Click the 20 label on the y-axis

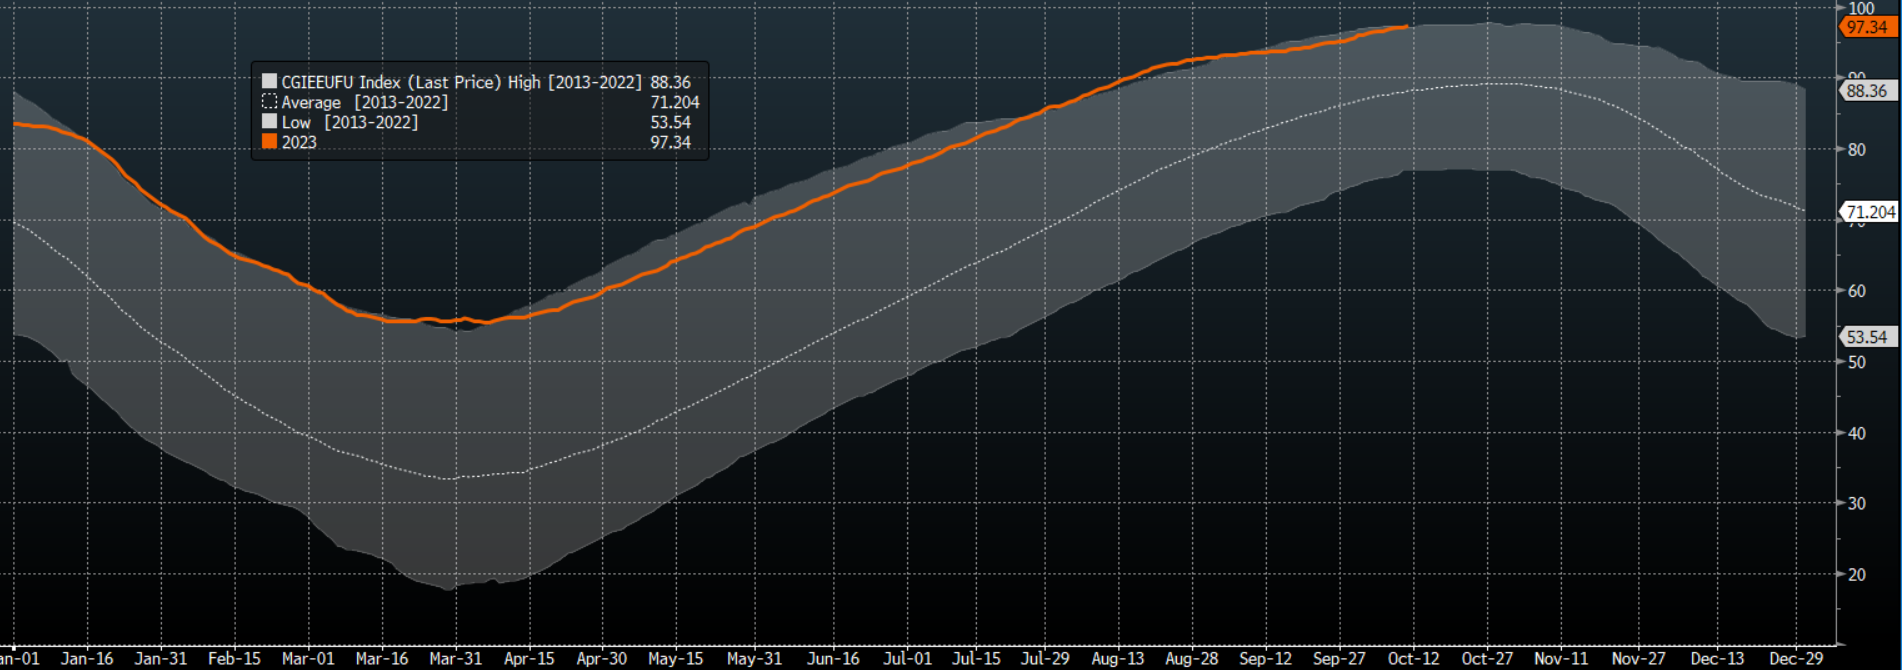tap(1857, 574)
